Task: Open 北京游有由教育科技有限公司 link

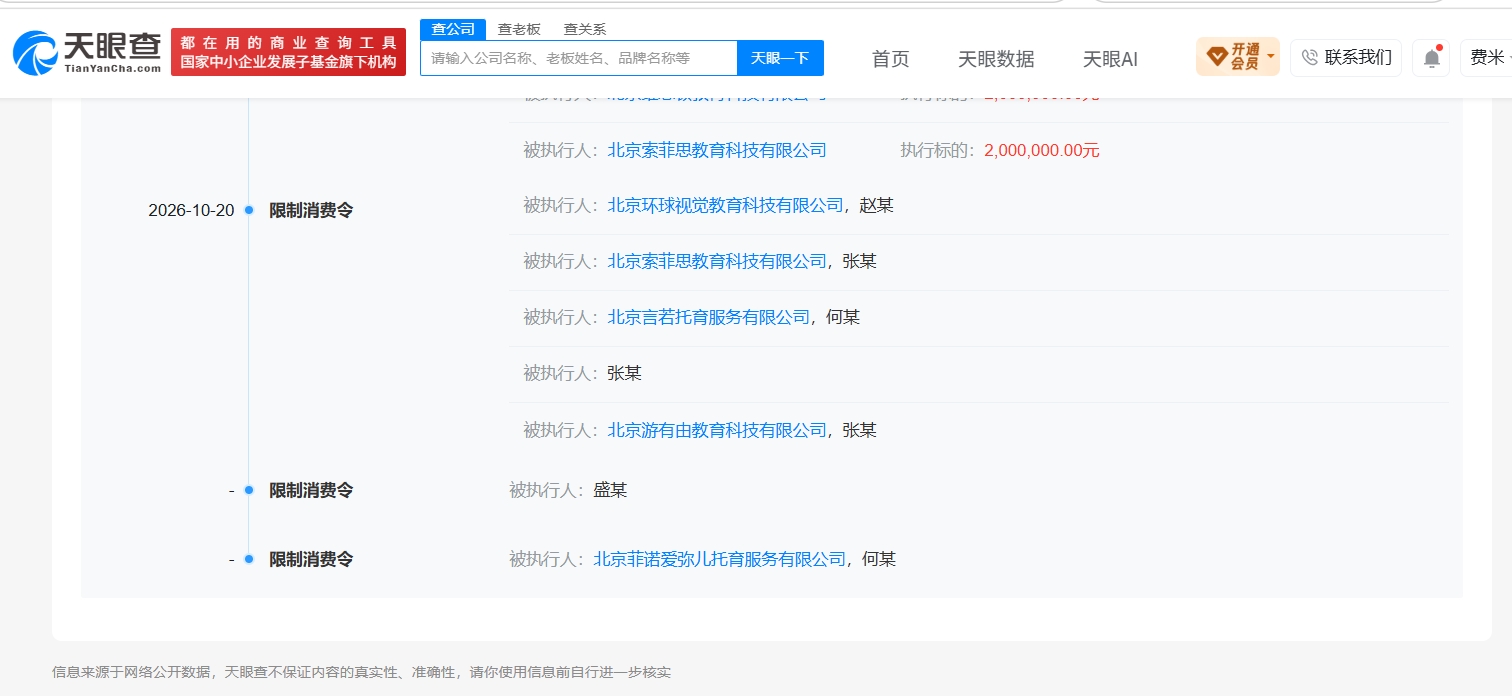Action: point(717,430)
